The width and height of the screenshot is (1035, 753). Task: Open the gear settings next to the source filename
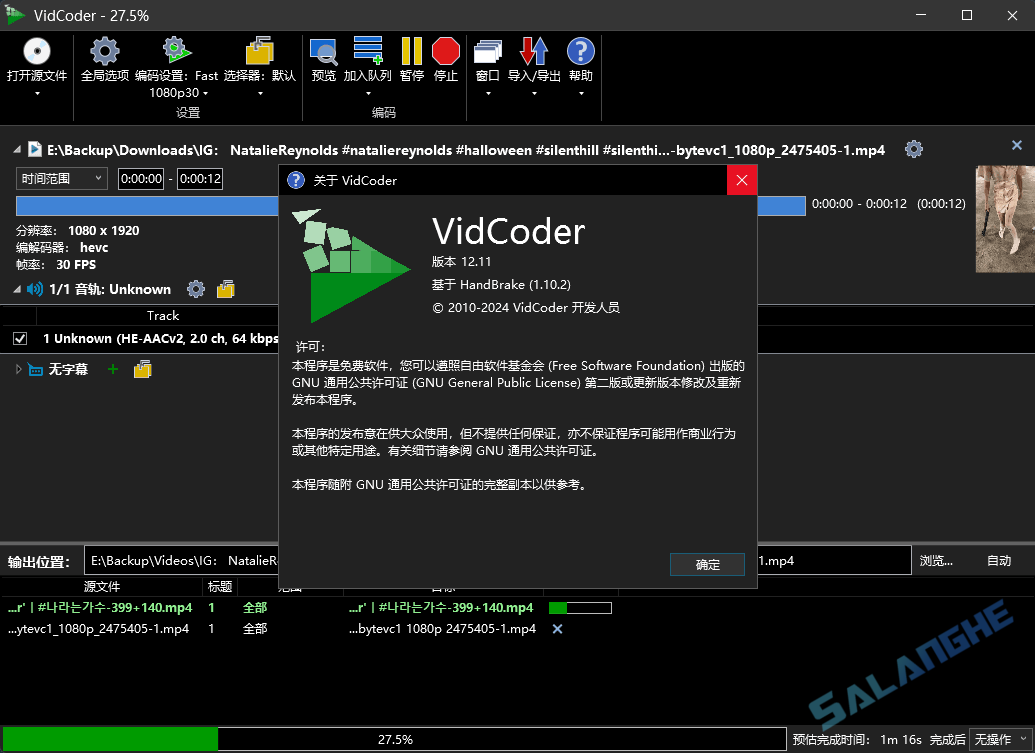913,148
